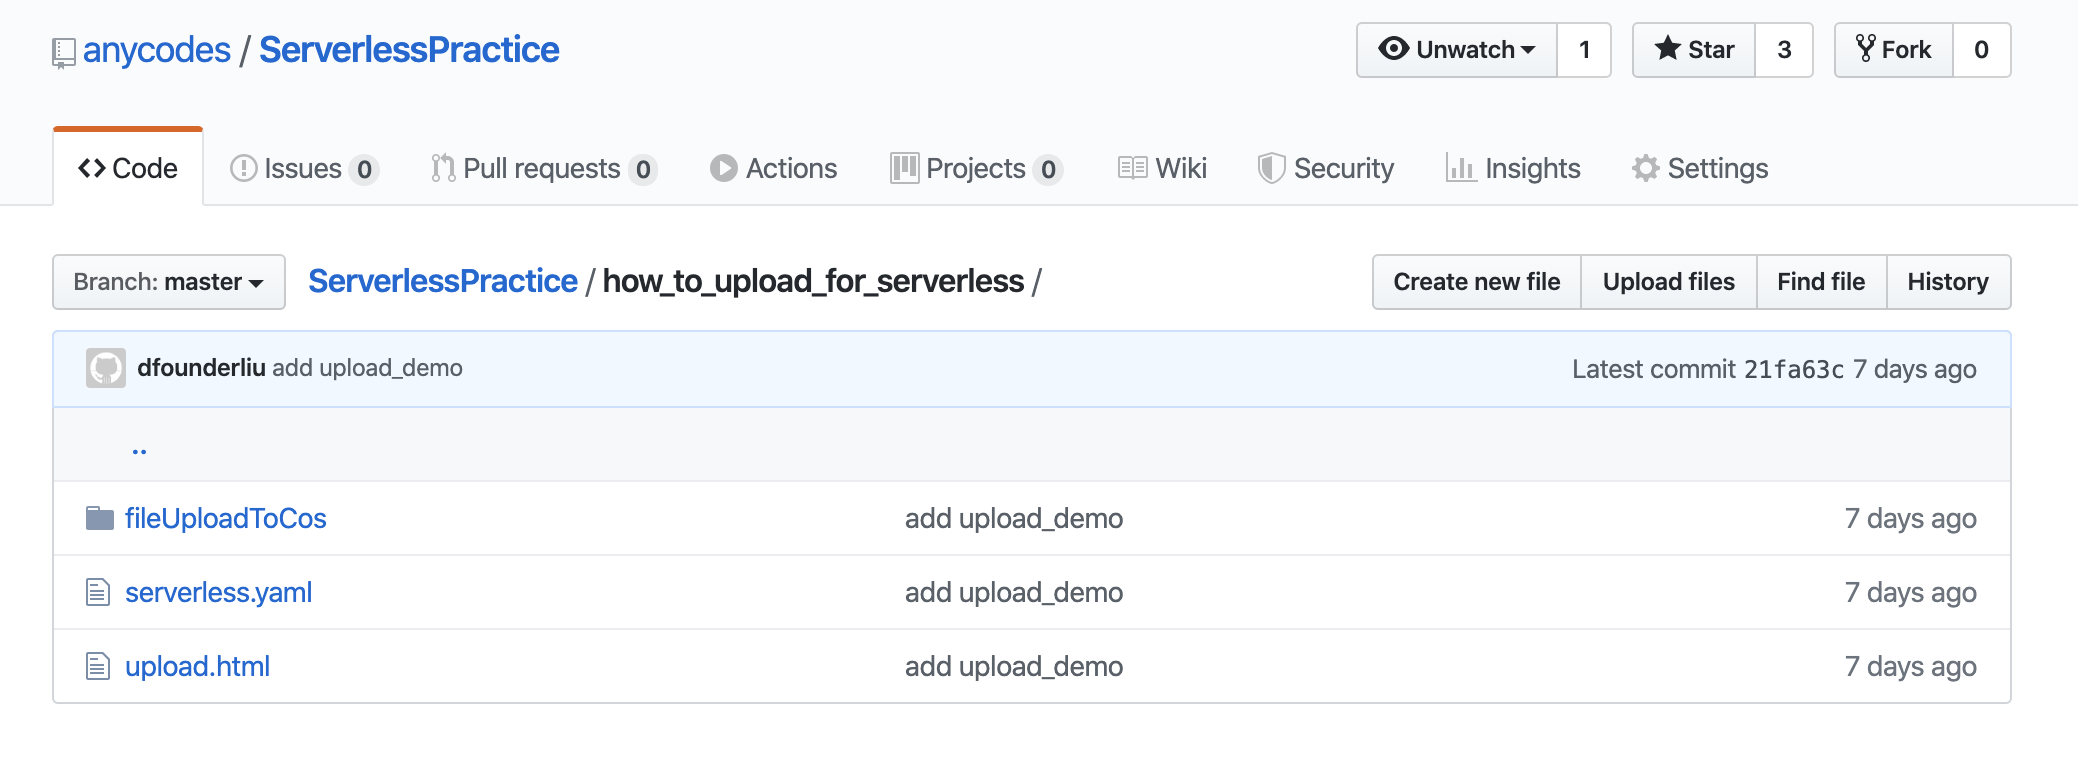
Task: Click the dfounderliu avatar image
Action: [106, 368]
